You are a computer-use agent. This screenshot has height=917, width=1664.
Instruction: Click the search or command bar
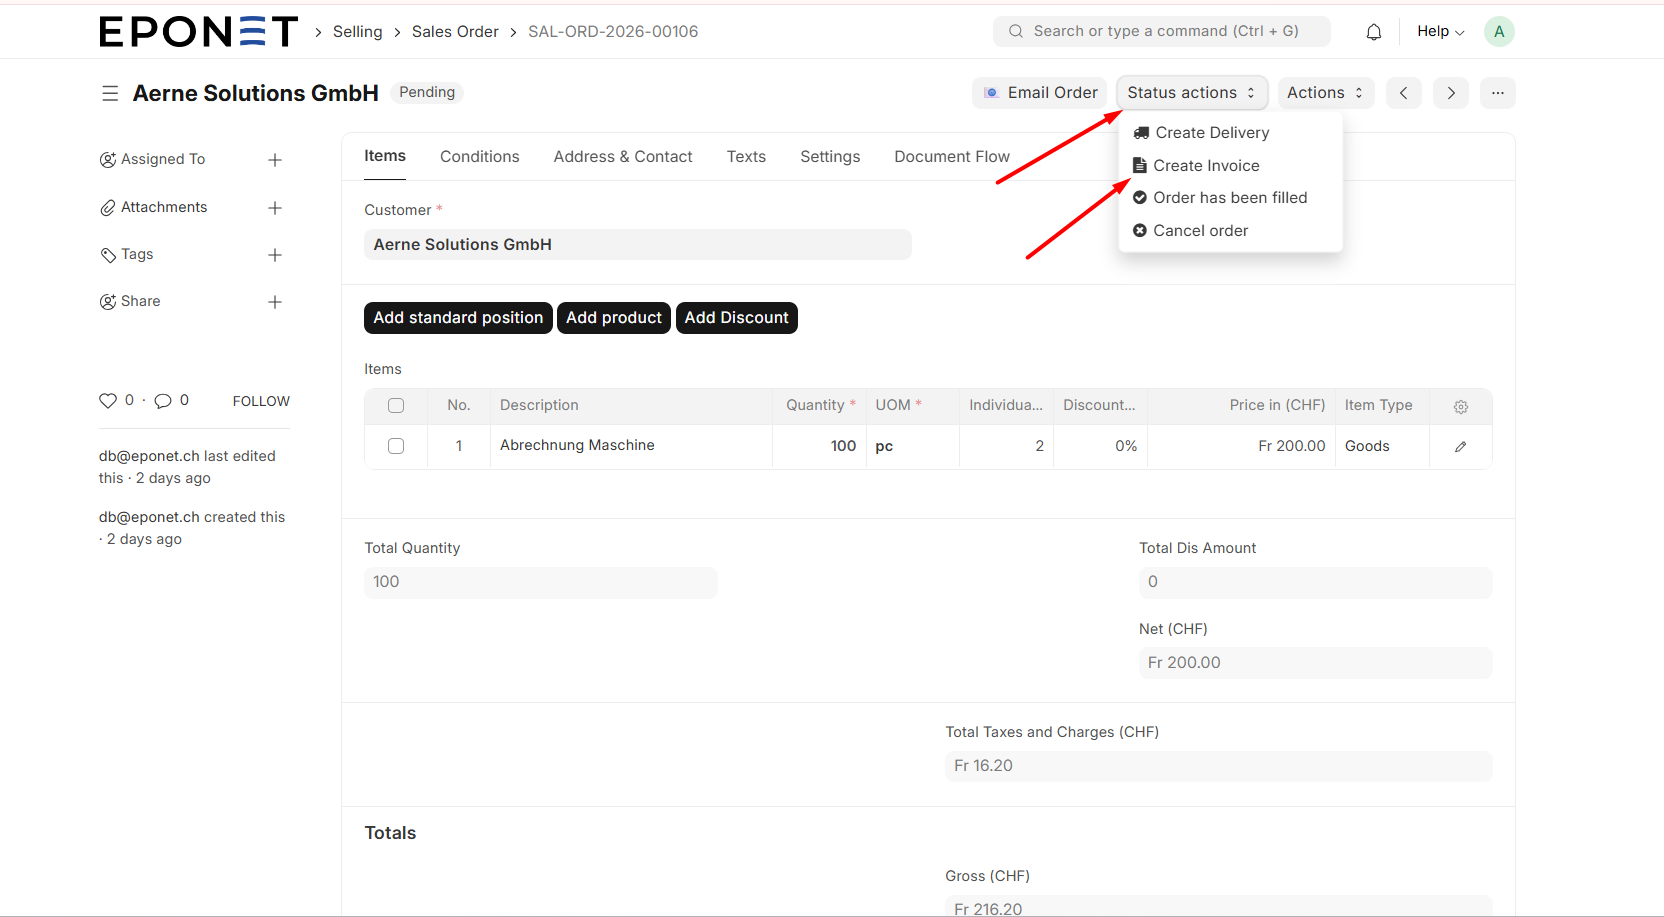(x=1161, y=32)
